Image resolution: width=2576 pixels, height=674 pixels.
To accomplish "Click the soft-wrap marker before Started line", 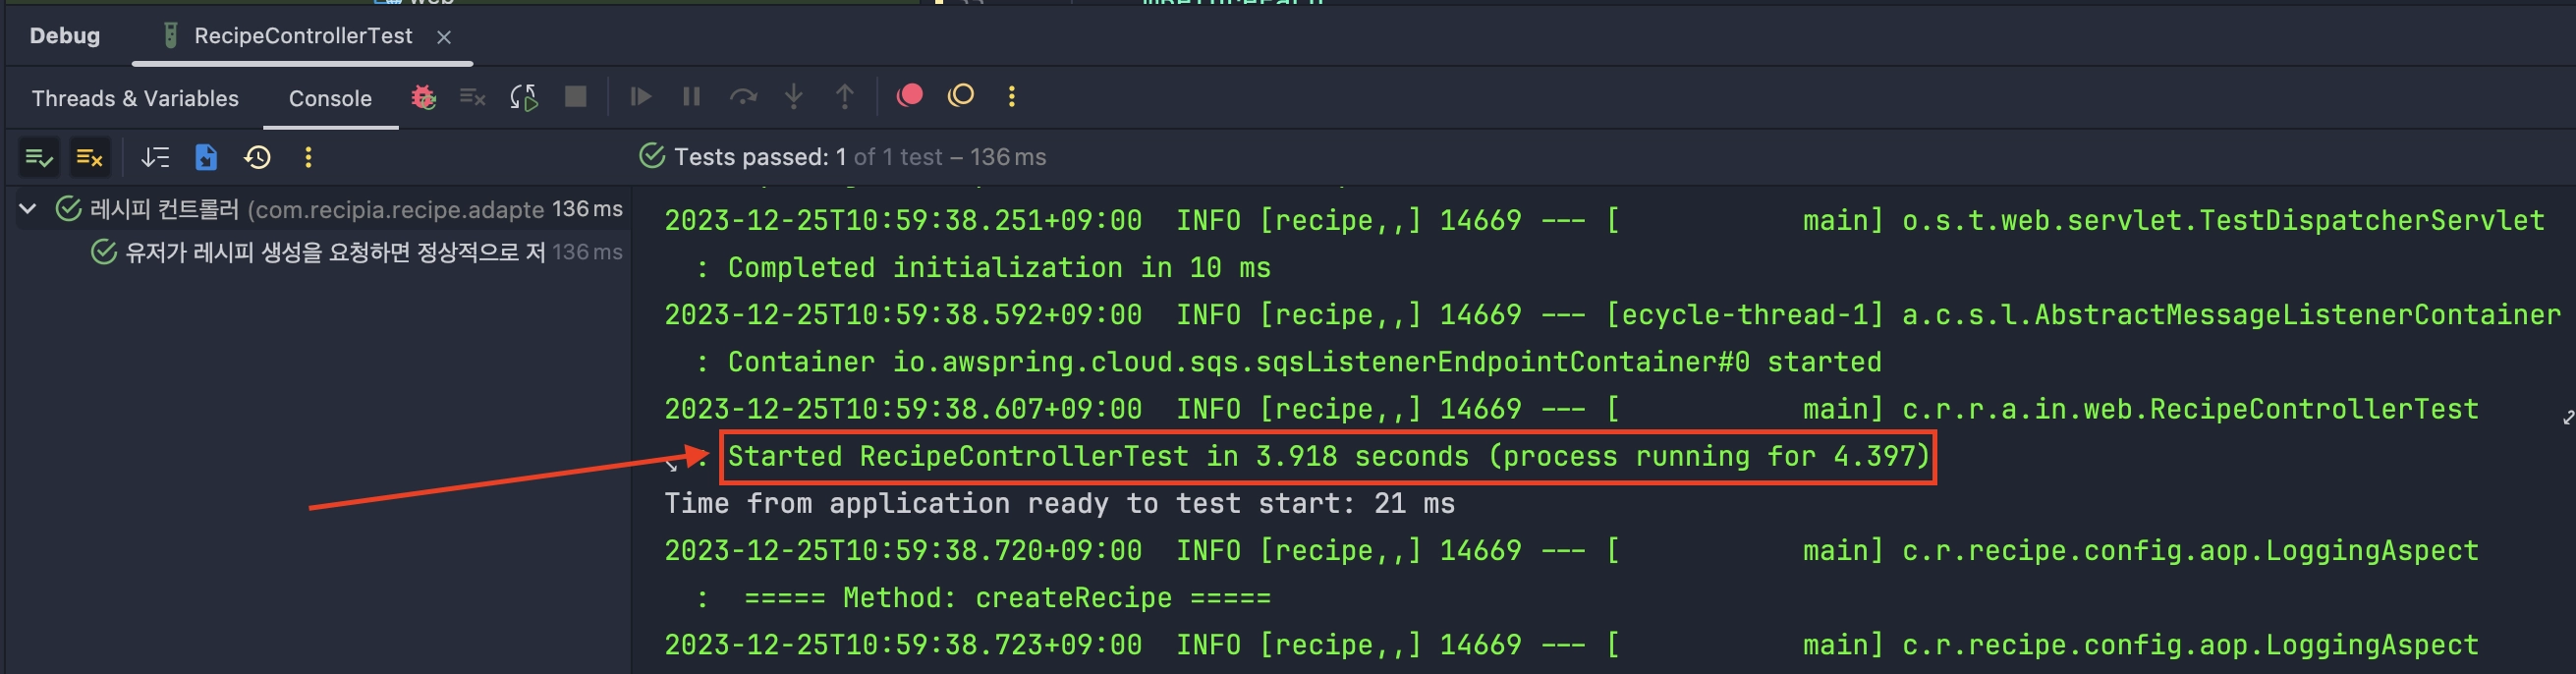I will point(672,464).
